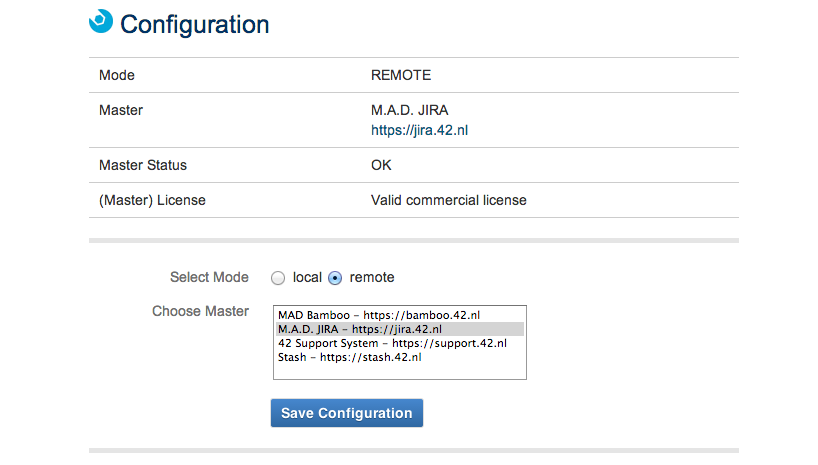818x465 pixels.
Task: Open the https://jira.42.nl master link
Action: pos(419,130)
